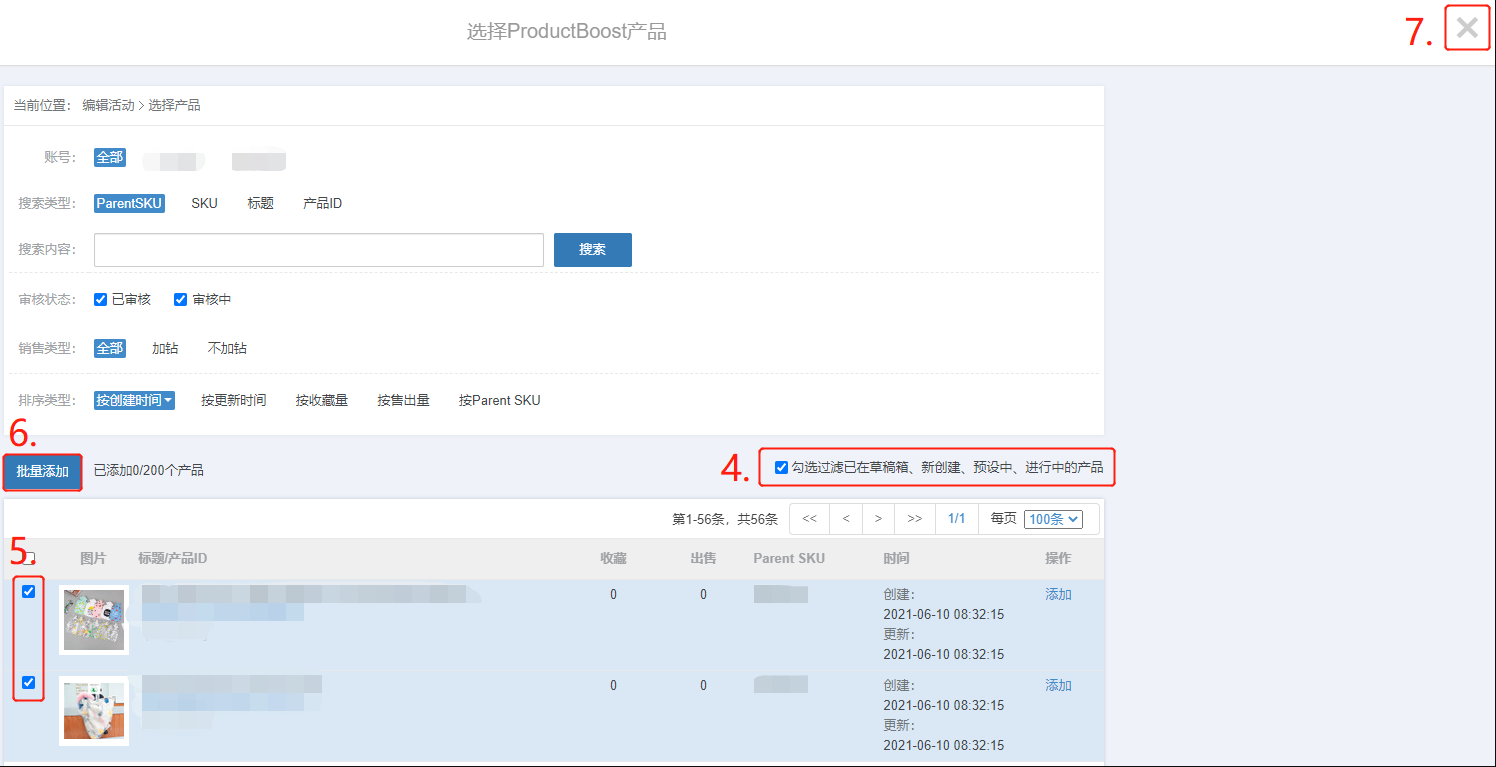Choose 产品ID search type
The width and height of the screenshot is (1496, 767).
click(322, 203)
